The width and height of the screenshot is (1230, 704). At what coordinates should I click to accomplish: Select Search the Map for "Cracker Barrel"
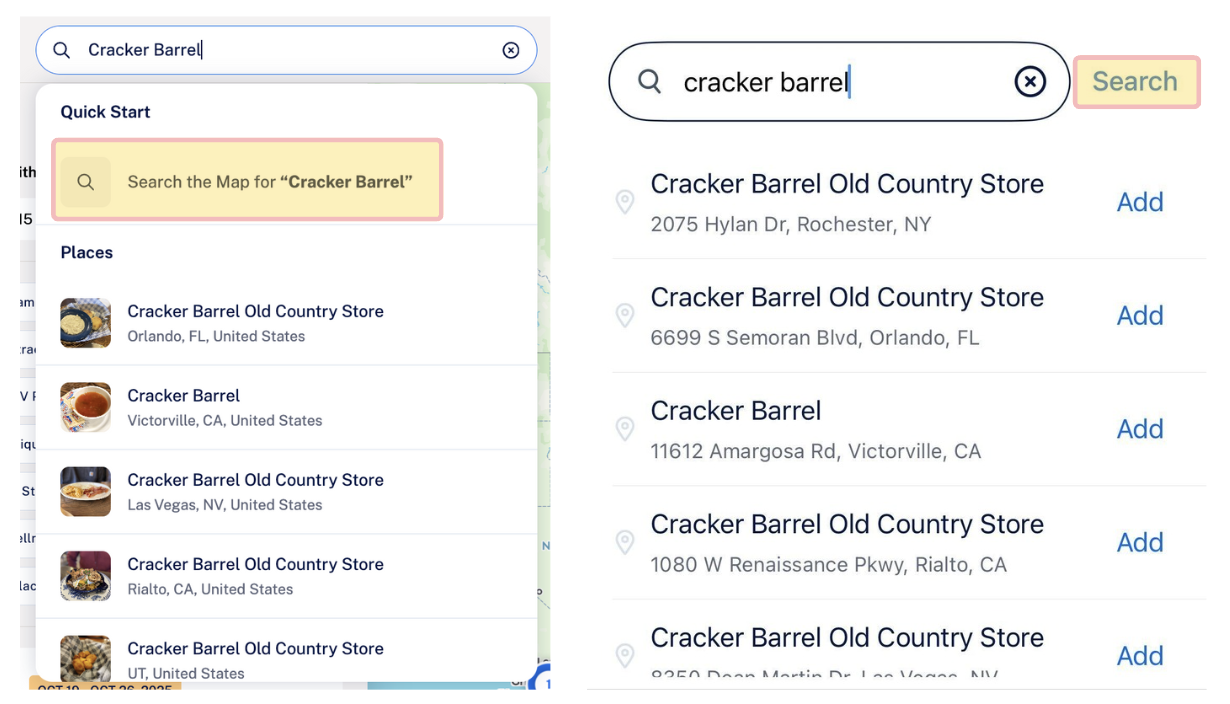point(247,181)
